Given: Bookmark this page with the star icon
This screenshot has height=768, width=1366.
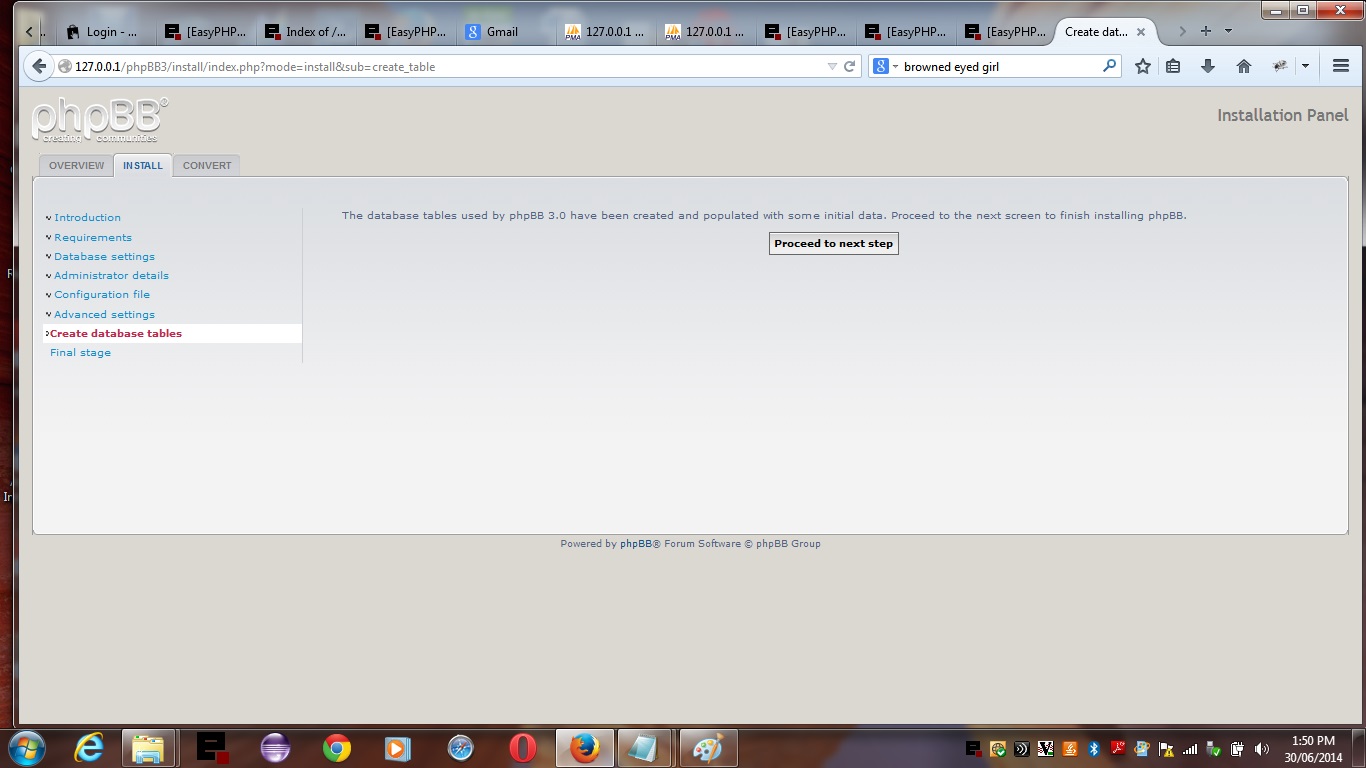Looking at the screenshot, I should tap(1143, 66).
